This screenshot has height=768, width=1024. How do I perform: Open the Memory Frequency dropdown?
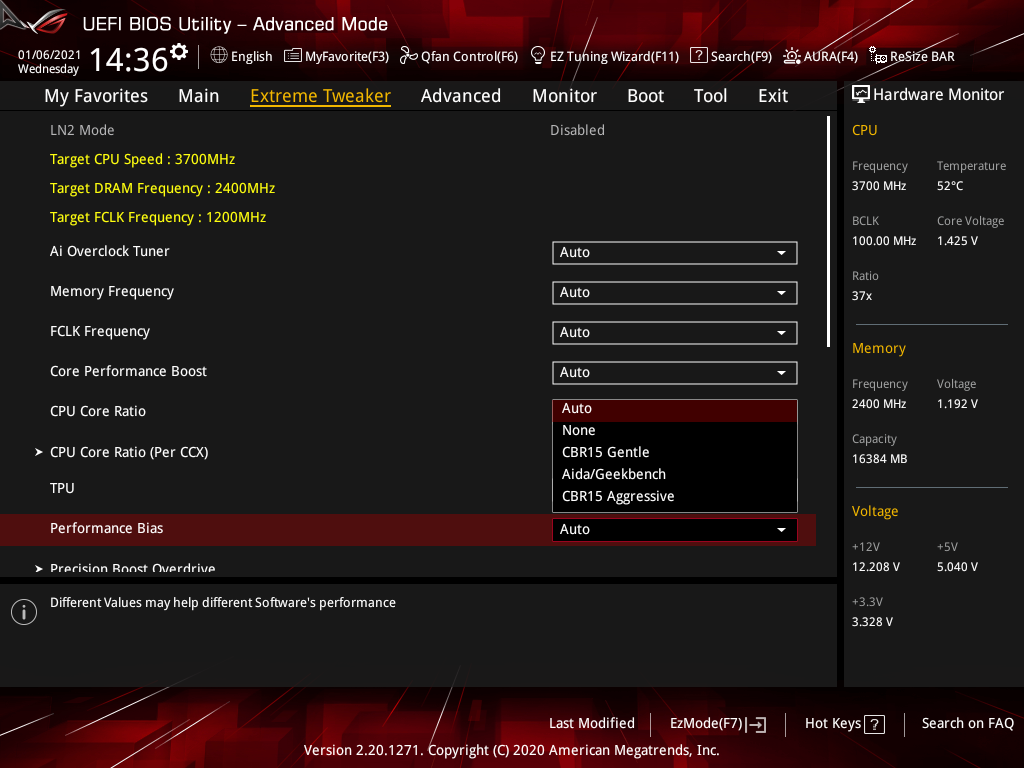675,293
